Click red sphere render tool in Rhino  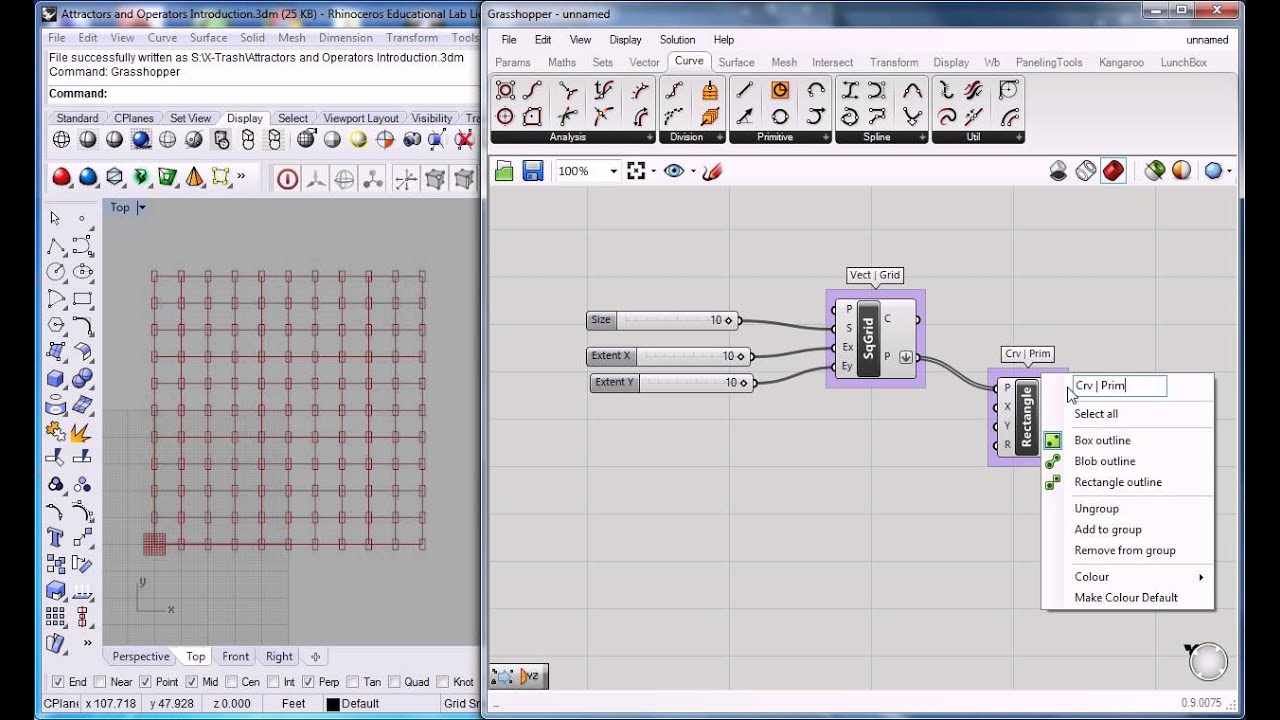point(62,178)
